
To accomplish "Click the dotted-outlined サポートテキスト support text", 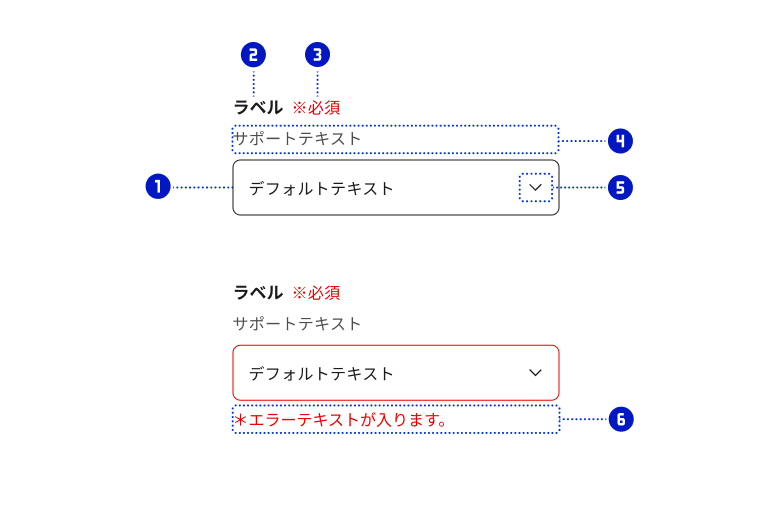I will 297,139.
